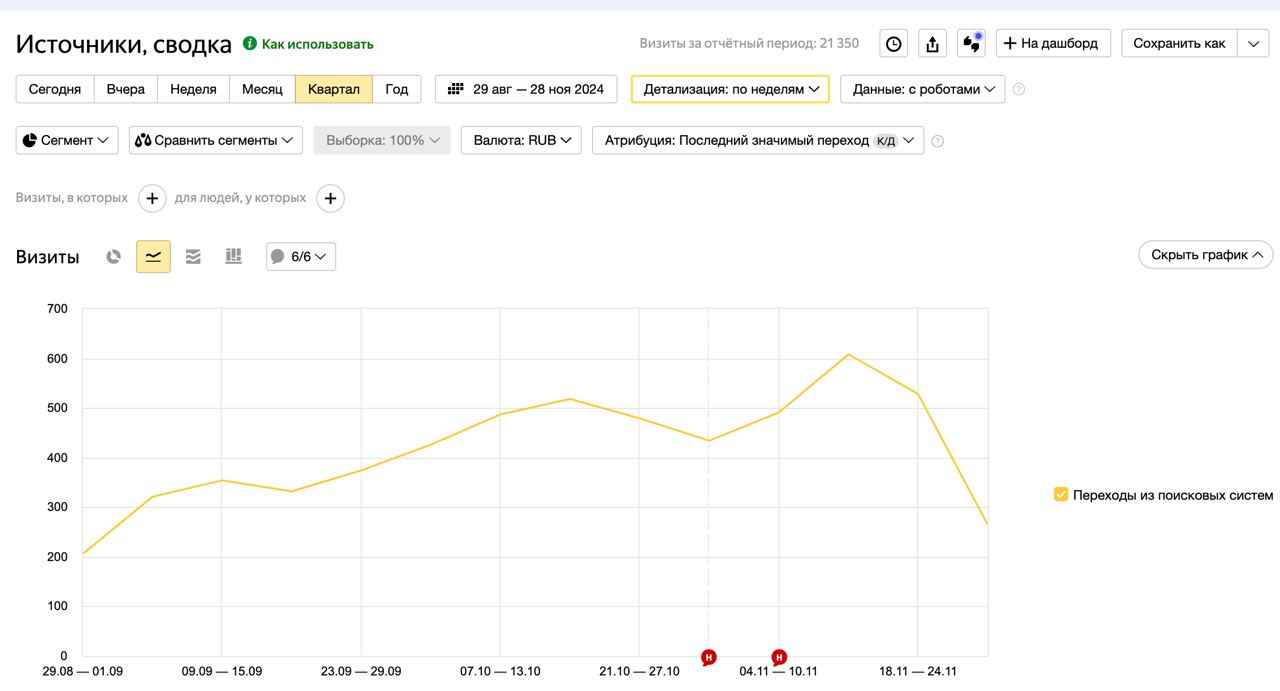
Task: Click help icon beside 'Данные: с роботами'
Action: (1019, 89)
